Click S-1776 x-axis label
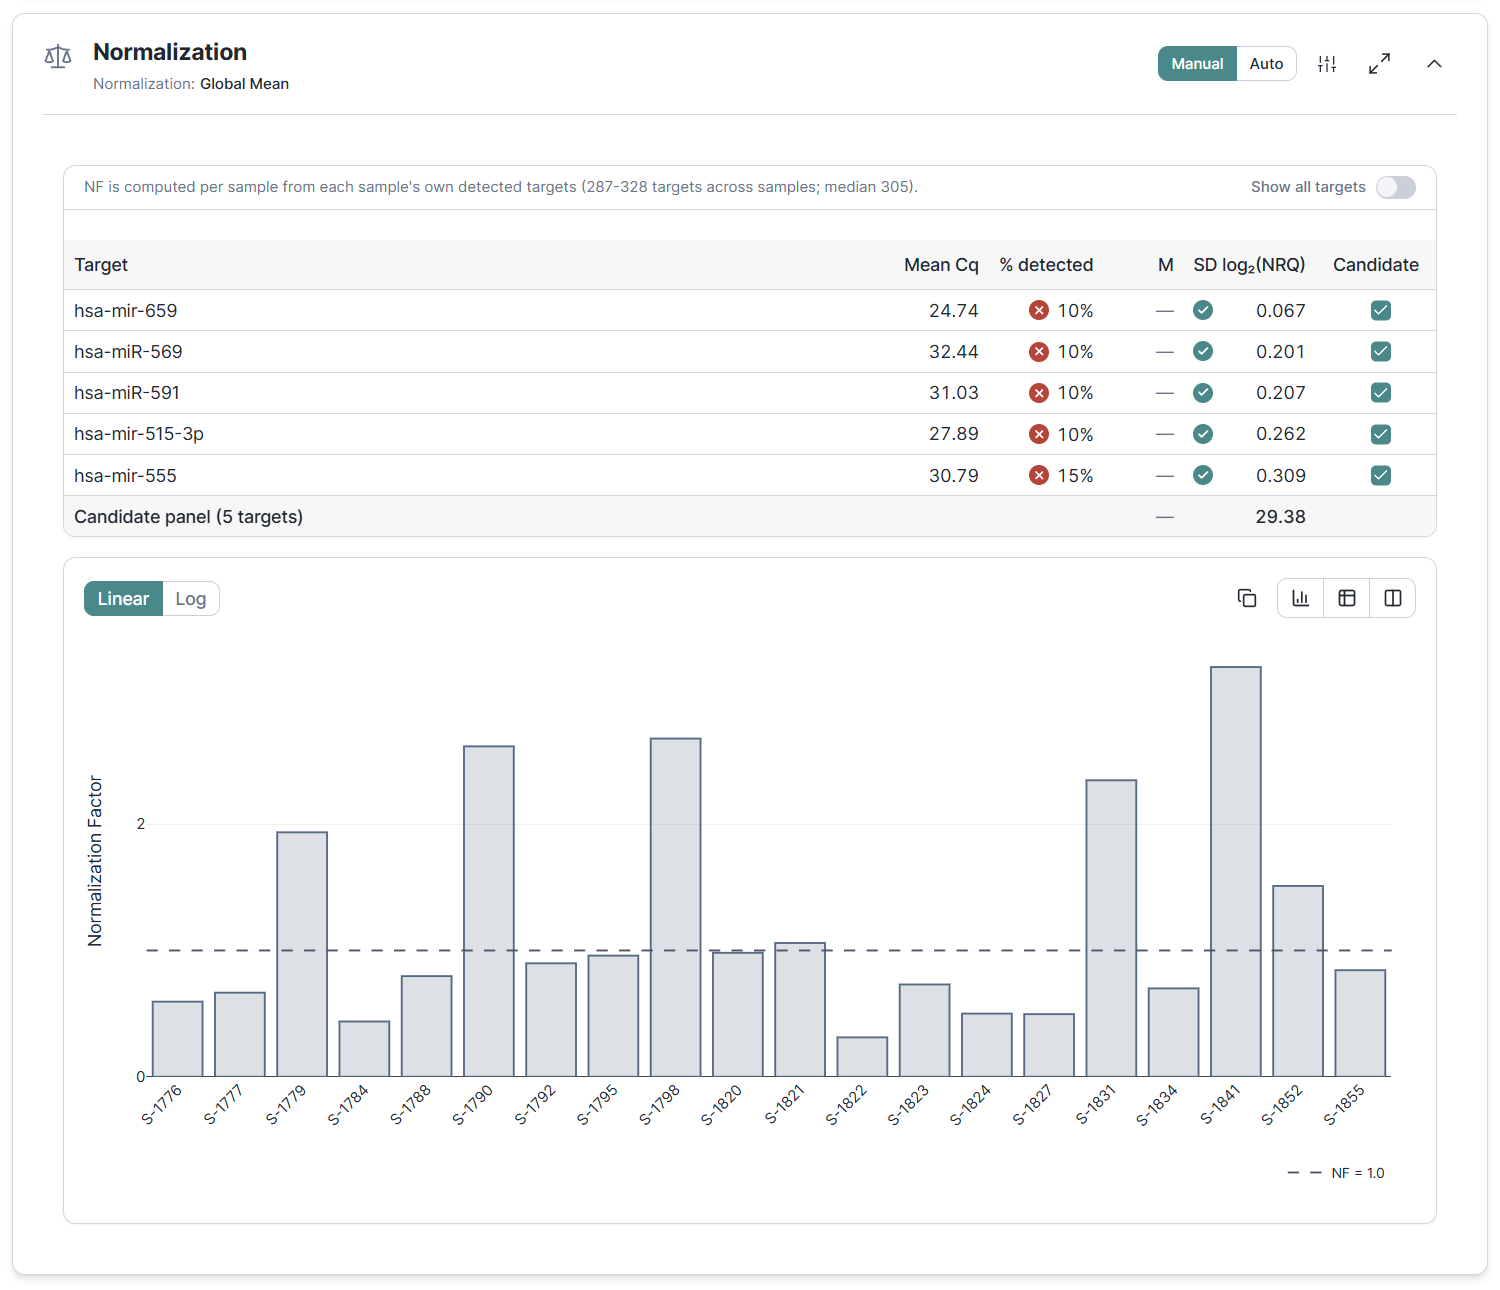 coord(162,1105)
